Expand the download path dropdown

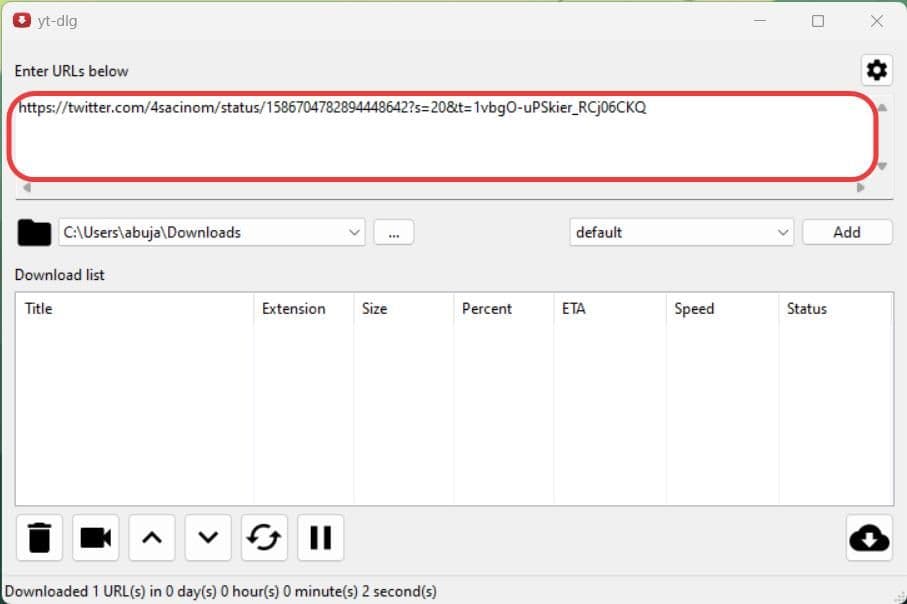click(354, 232)
